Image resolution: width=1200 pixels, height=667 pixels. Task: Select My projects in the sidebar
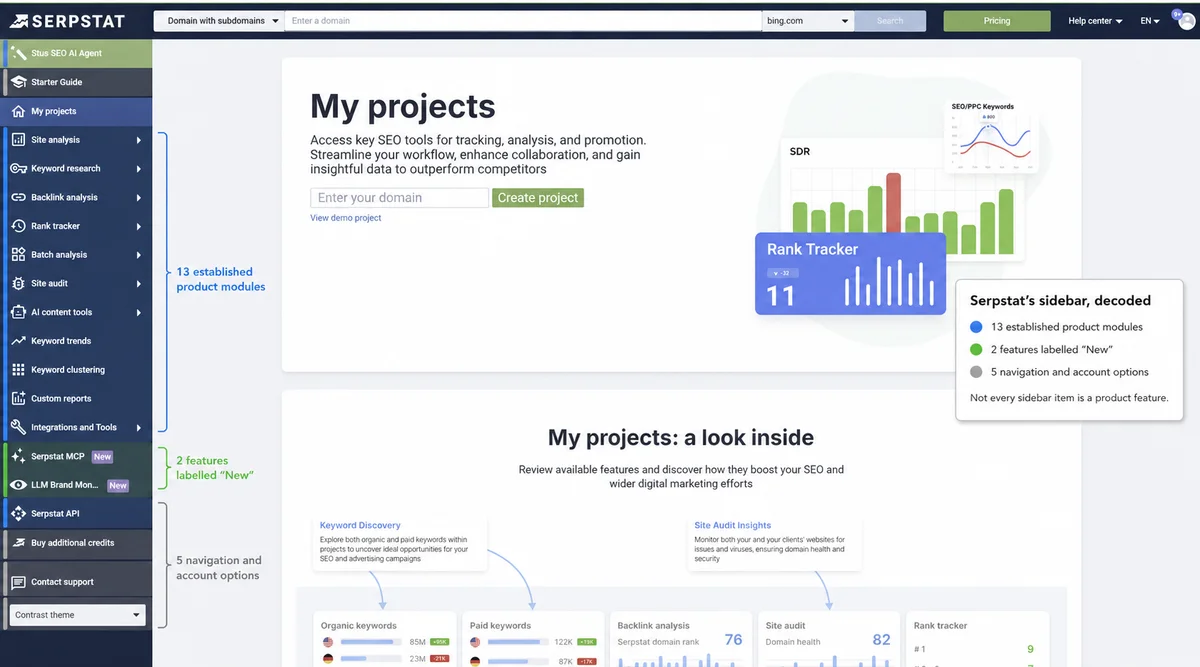78,111
